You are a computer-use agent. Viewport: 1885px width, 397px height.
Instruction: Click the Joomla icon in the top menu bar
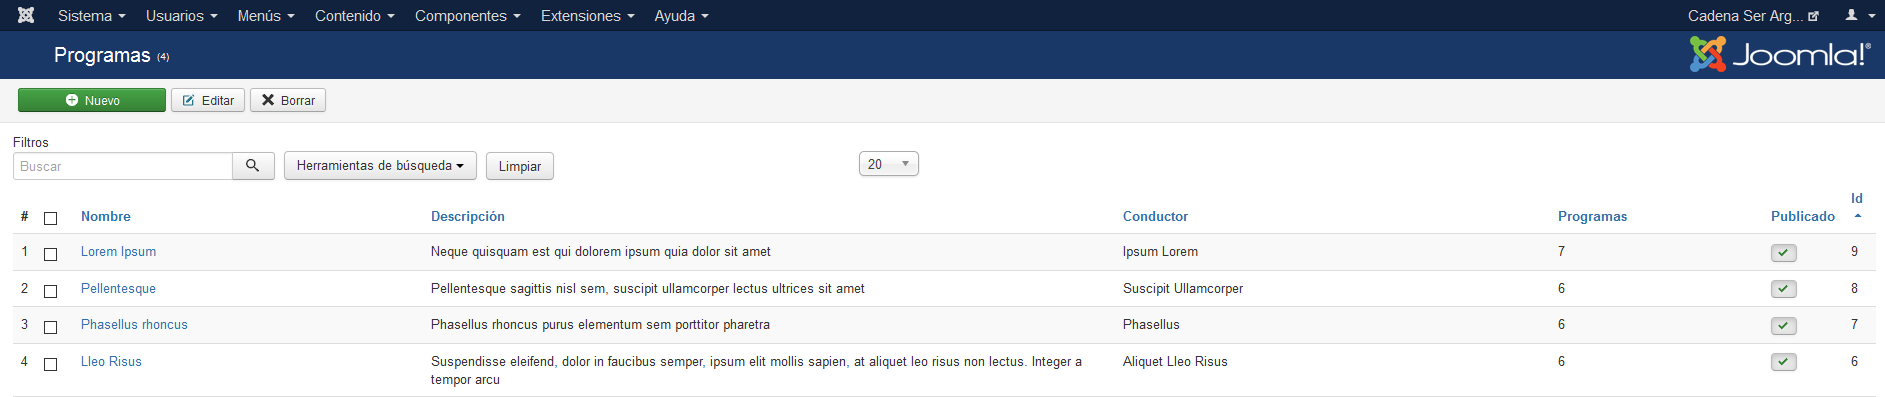click(x=26, y=15)
